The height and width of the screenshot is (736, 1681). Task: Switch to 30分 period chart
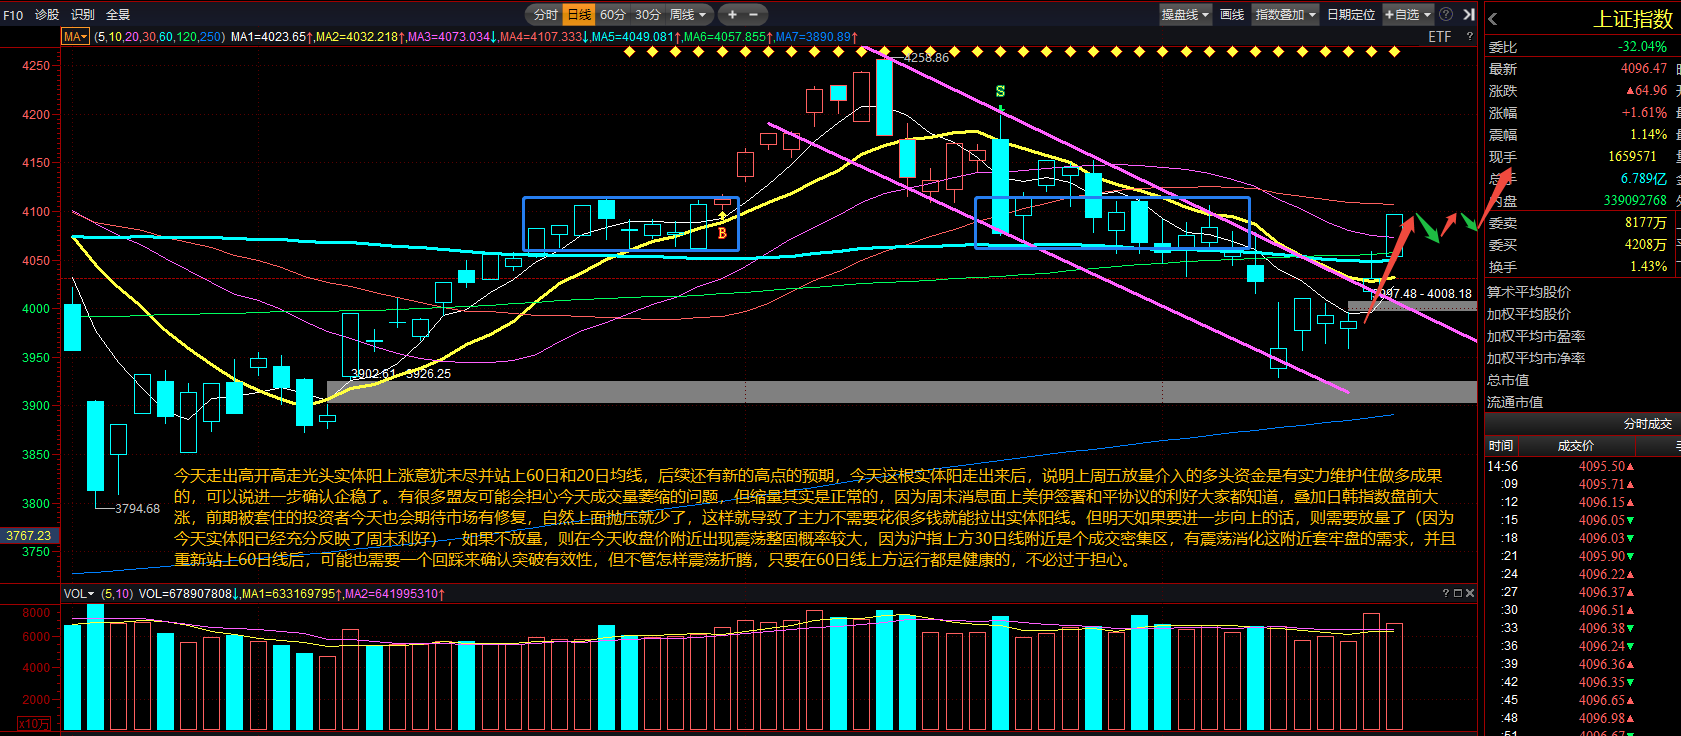pos(648,14)
